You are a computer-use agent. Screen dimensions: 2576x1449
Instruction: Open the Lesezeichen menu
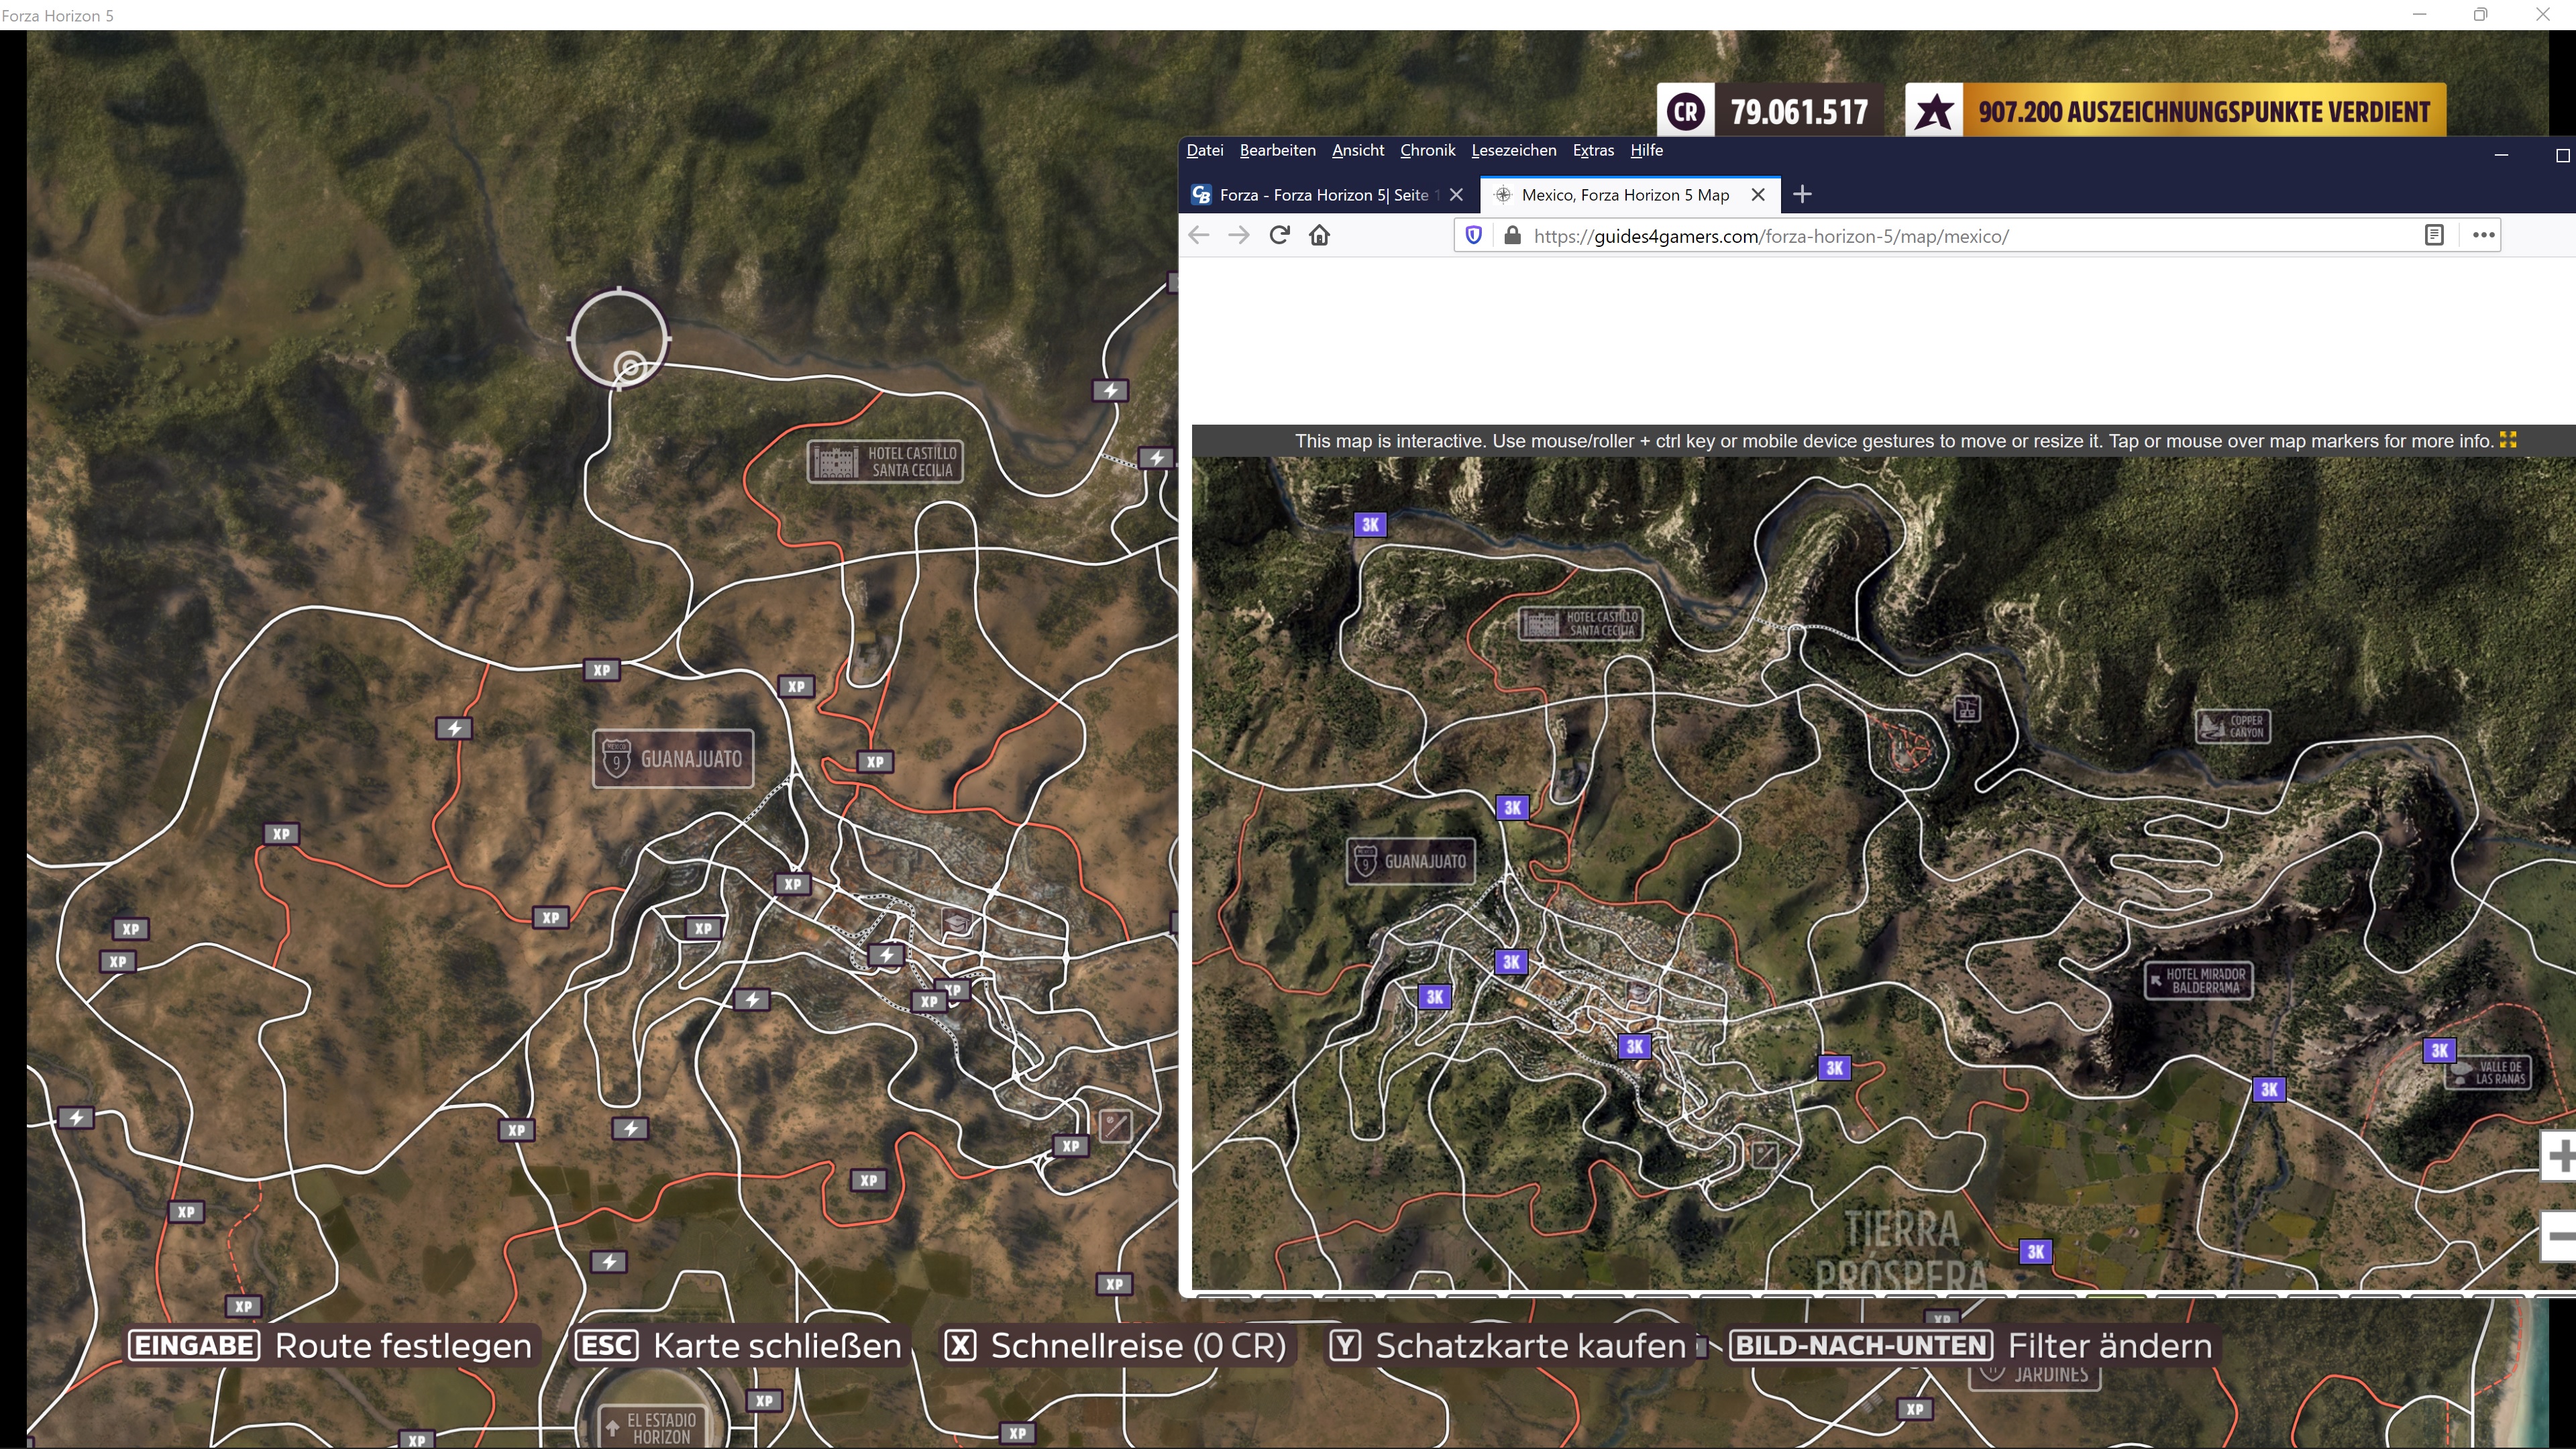pyautogui.click(x=1513, y=150)
